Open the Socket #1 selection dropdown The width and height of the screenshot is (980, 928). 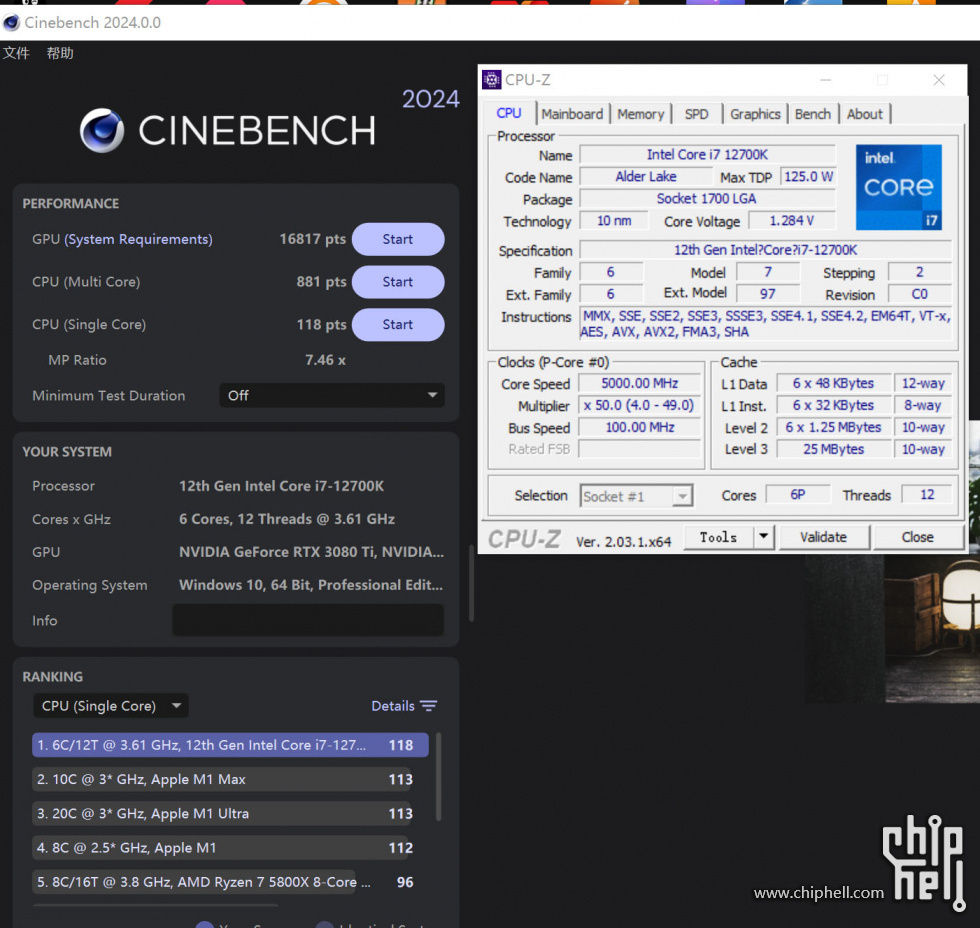636,497
